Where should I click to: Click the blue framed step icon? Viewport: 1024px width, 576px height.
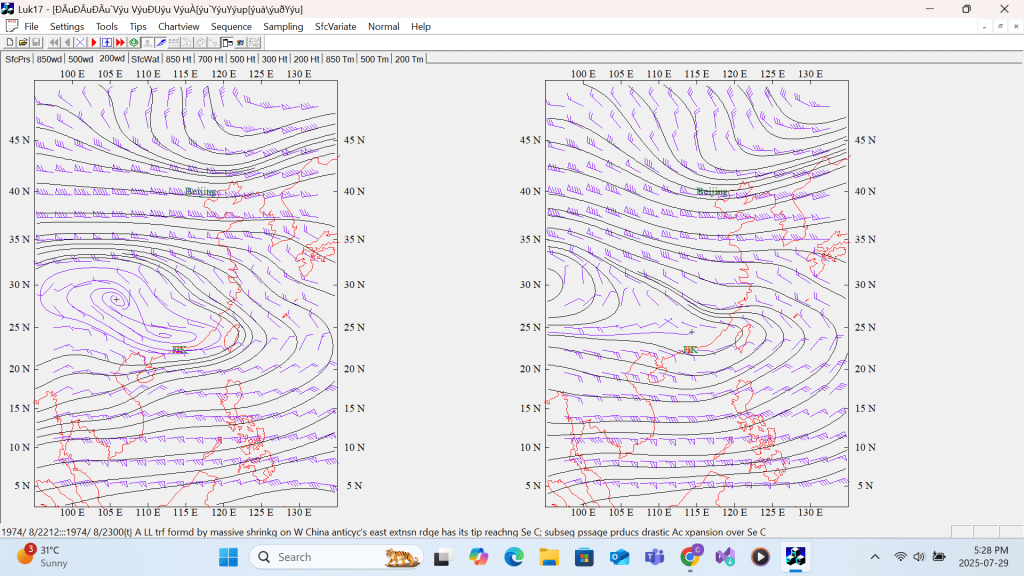pyautogui.click(x=106, y=43)
